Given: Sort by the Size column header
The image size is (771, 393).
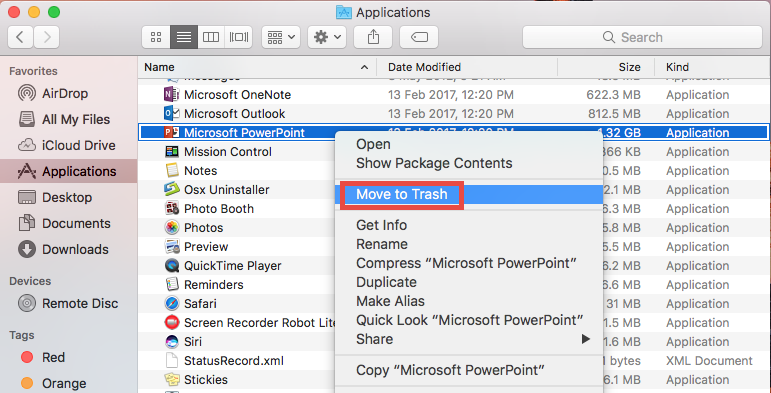Looking at the screenshot, I should point(629,67).
